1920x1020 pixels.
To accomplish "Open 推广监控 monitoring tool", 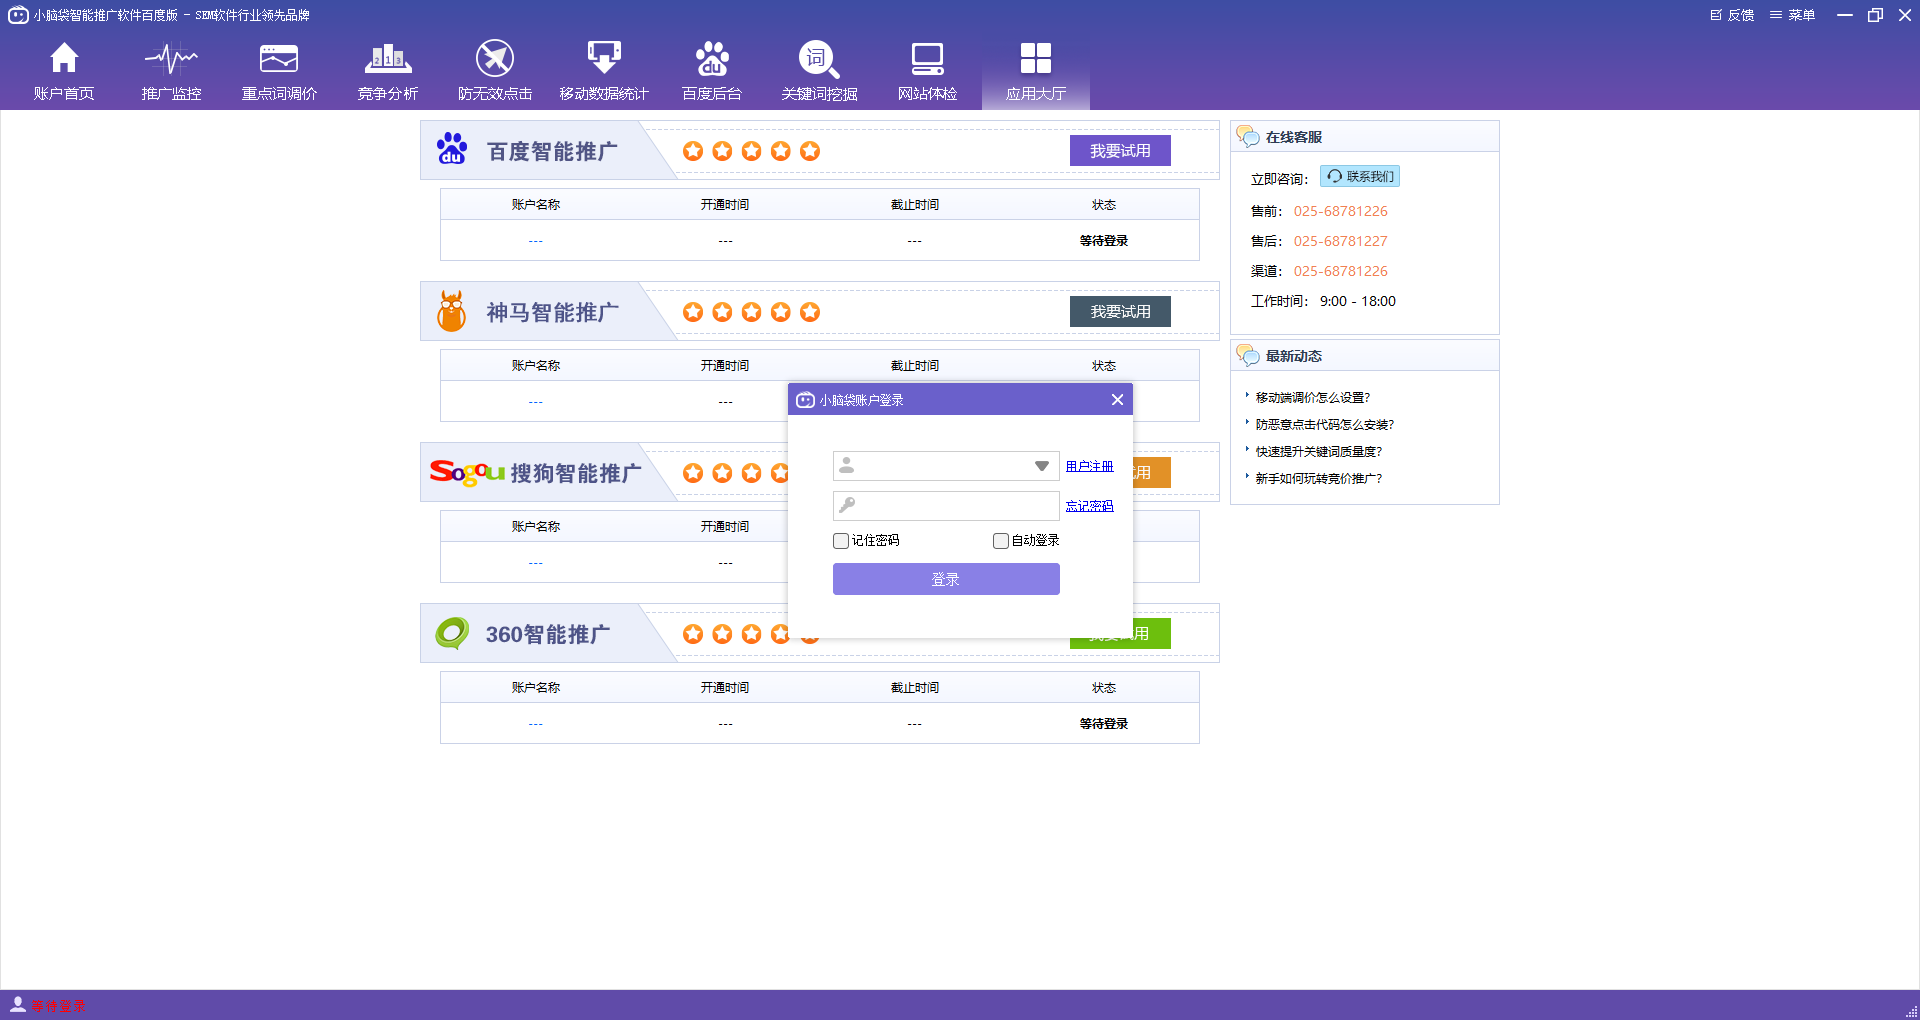I will [171, 70].
